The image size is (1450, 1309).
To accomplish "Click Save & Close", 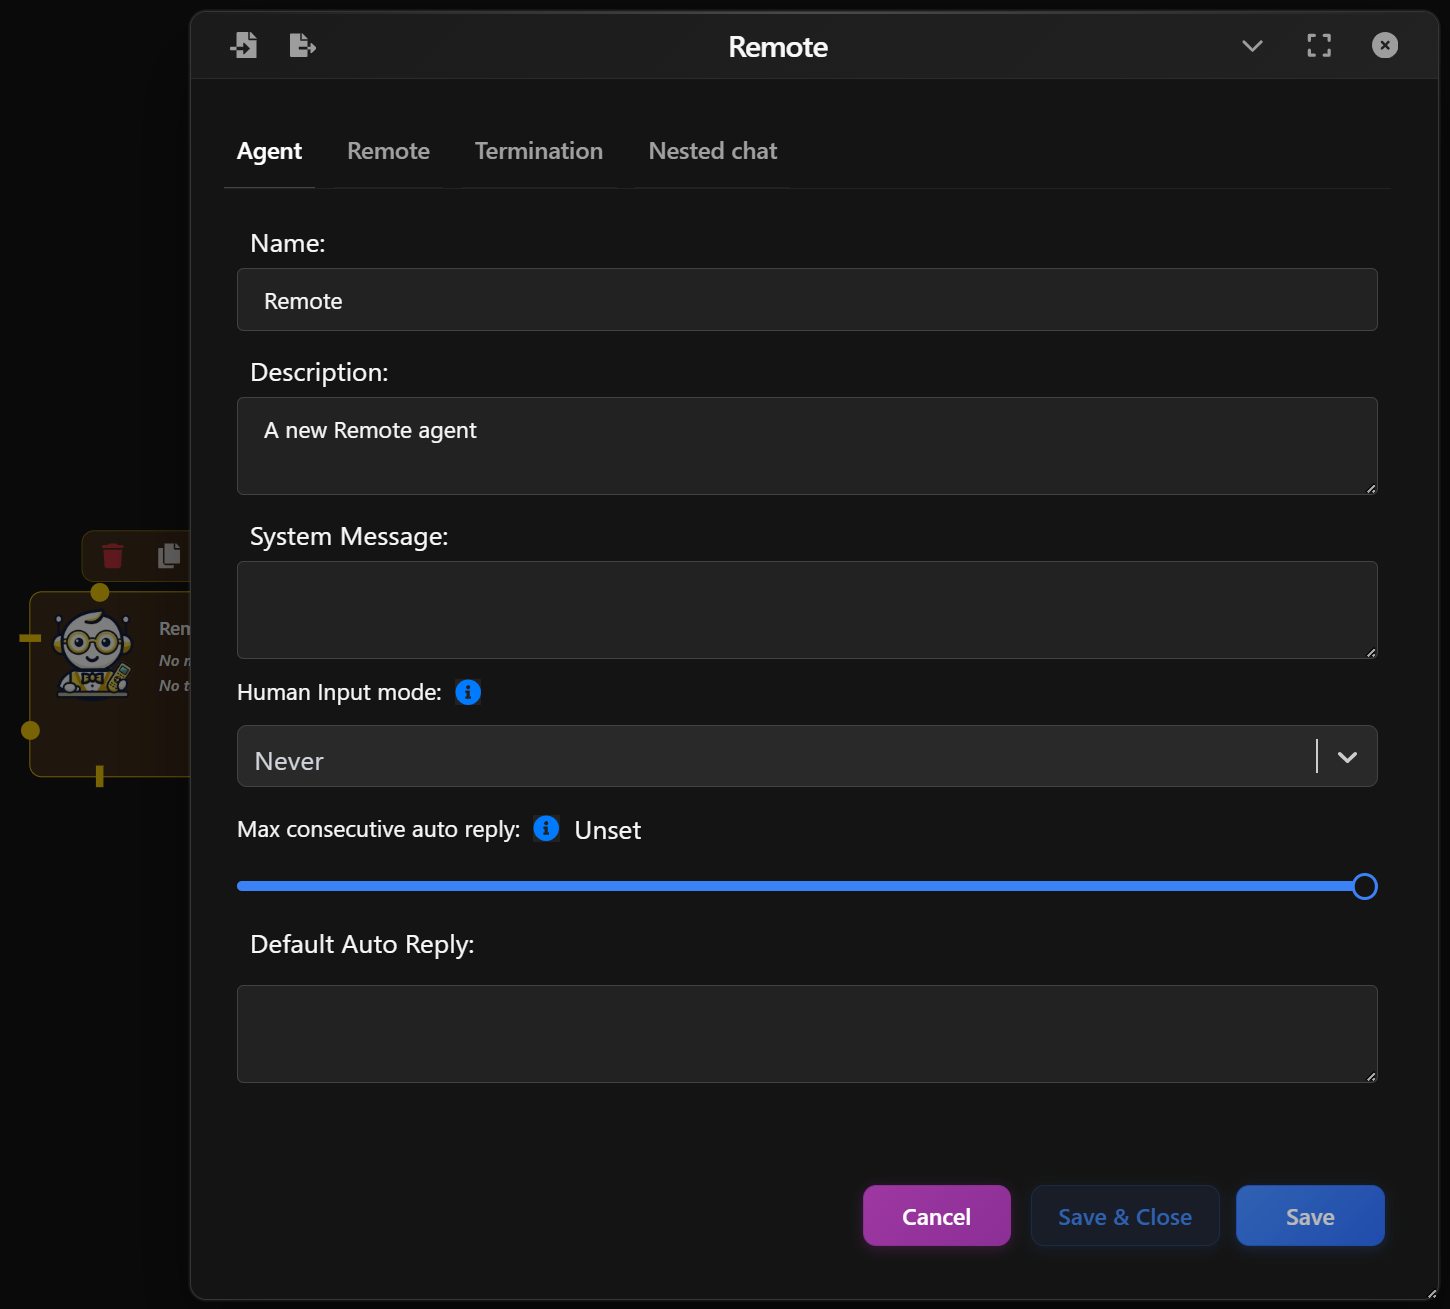I will coord(1124,1215).
